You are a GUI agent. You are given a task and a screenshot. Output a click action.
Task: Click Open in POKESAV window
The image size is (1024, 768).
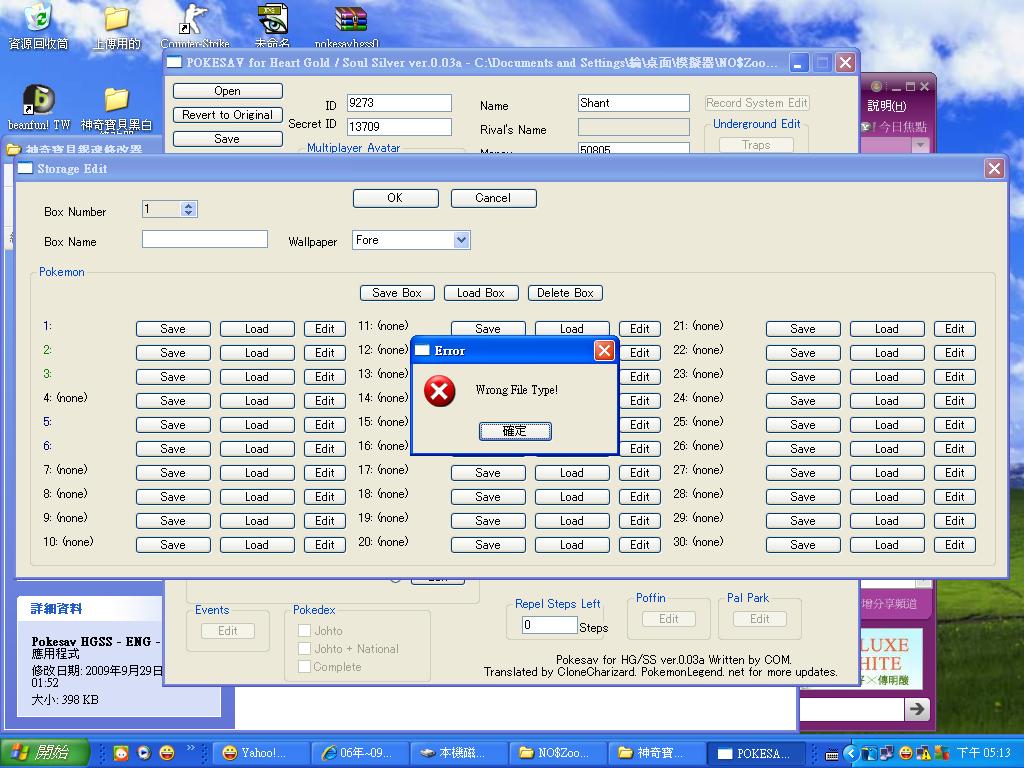[x=228, y=91]
